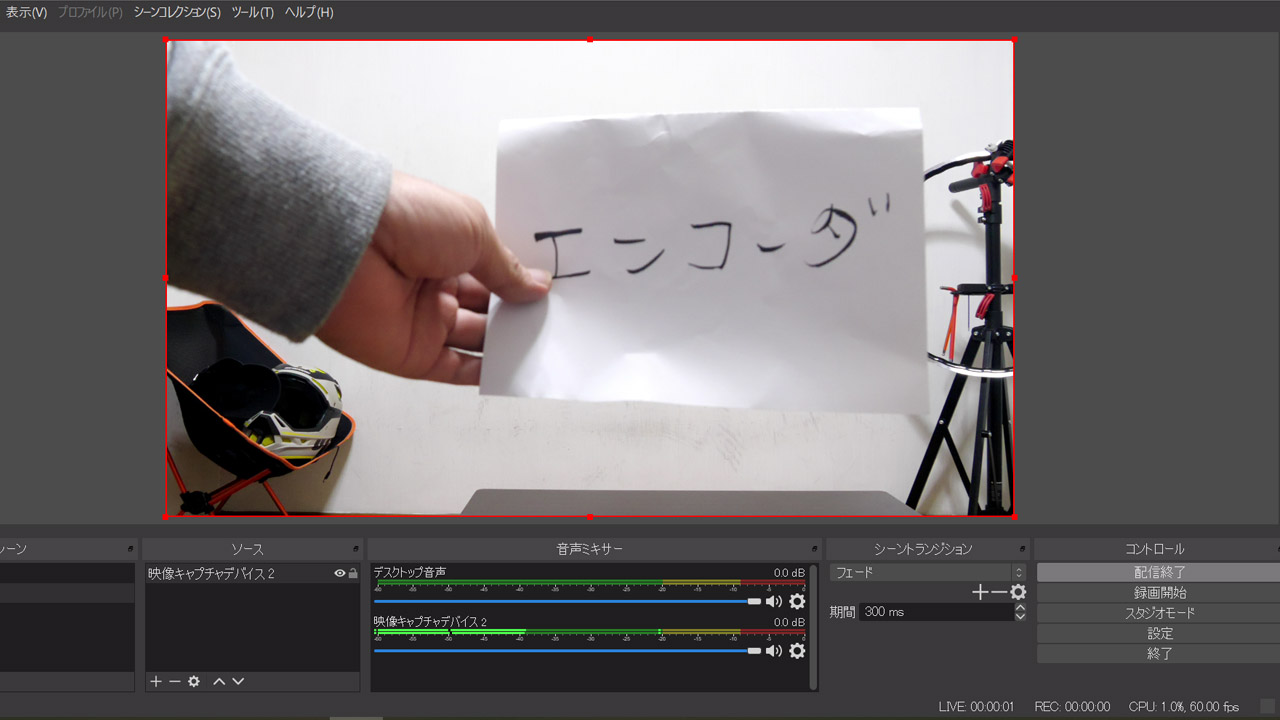Mute the 映像キャプチャデバイス 2 speaker icon
Viewport: 1280px width, 720px height.
(773, 651)
